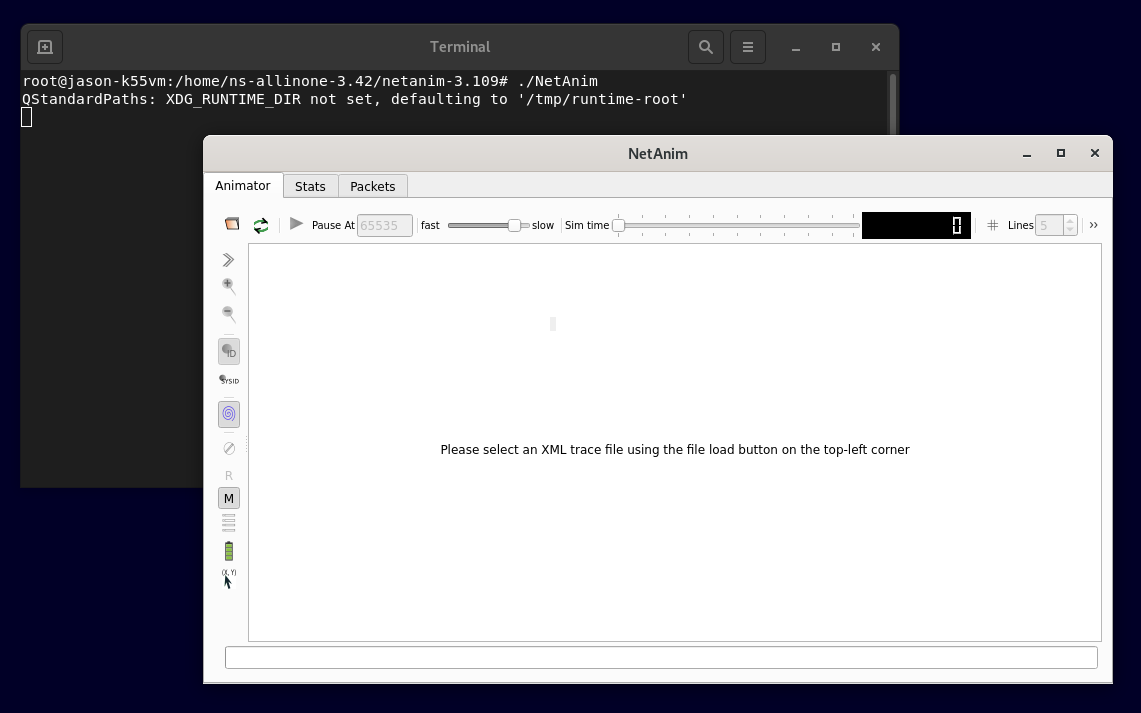This screenshot has width=1141, height=713.
Task: Click the grid Lines number field
Action: tap(1049, 226)
